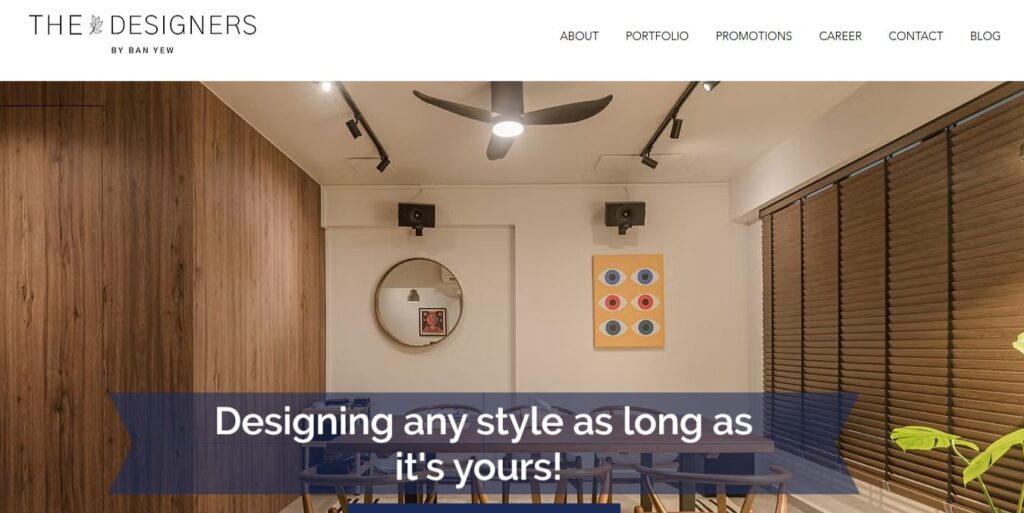1024x513 pixels.
Task: Click the dark blue button below the headline
Action: pos(484,508)
